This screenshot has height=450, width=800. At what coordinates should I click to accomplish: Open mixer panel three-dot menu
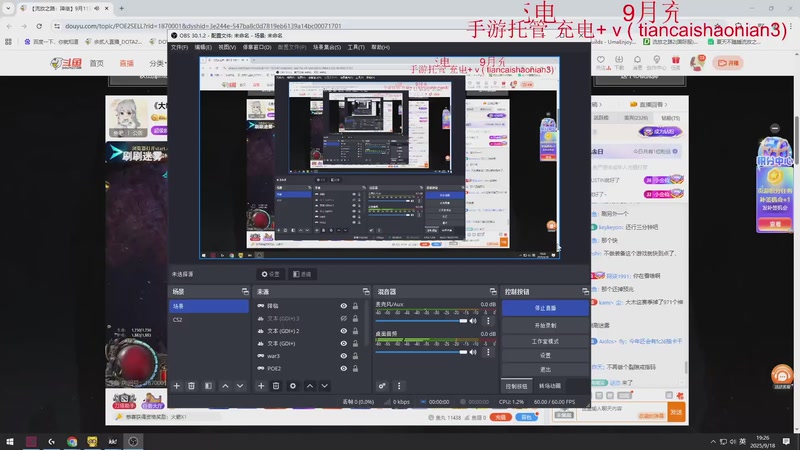click(399, 386)
